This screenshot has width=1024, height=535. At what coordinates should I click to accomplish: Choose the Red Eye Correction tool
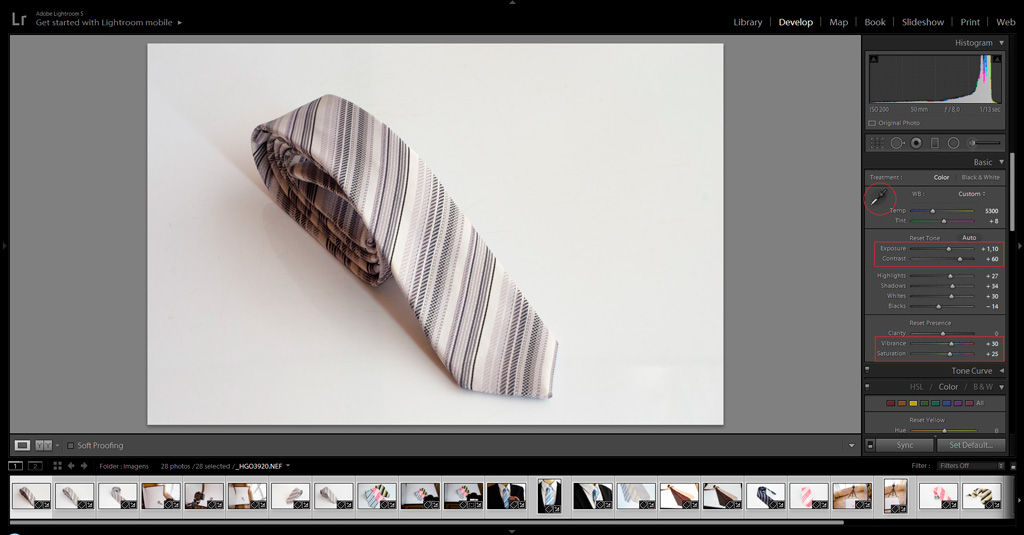tap(916, 143)
